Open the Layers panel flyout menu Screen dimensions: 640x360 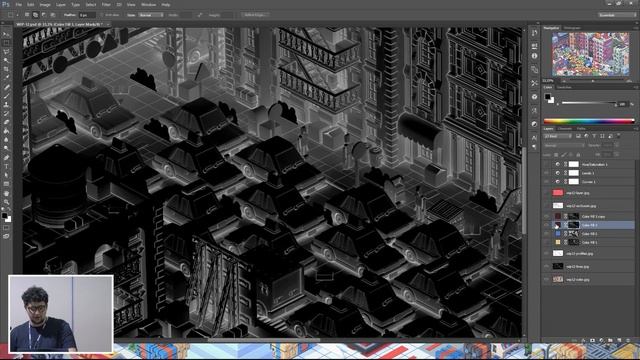(x=635, y=129)
